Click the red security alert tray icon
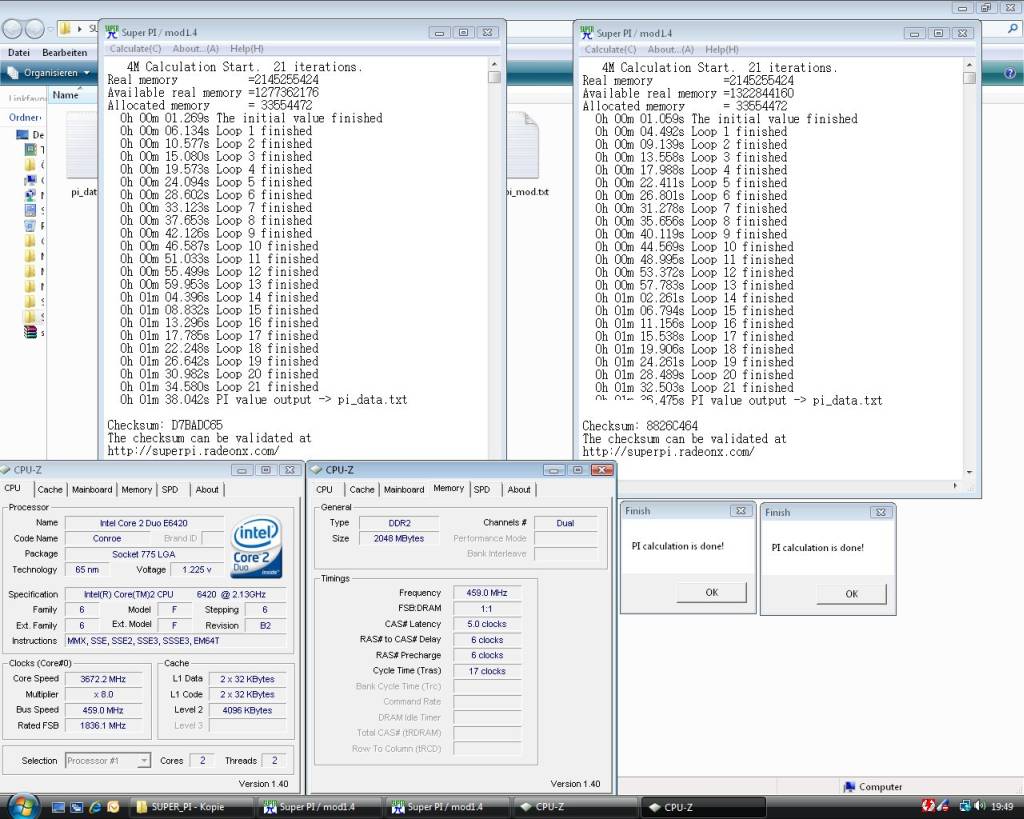Image resolution: width=1024 pixels, height=819 pixels. pos(927,807)
